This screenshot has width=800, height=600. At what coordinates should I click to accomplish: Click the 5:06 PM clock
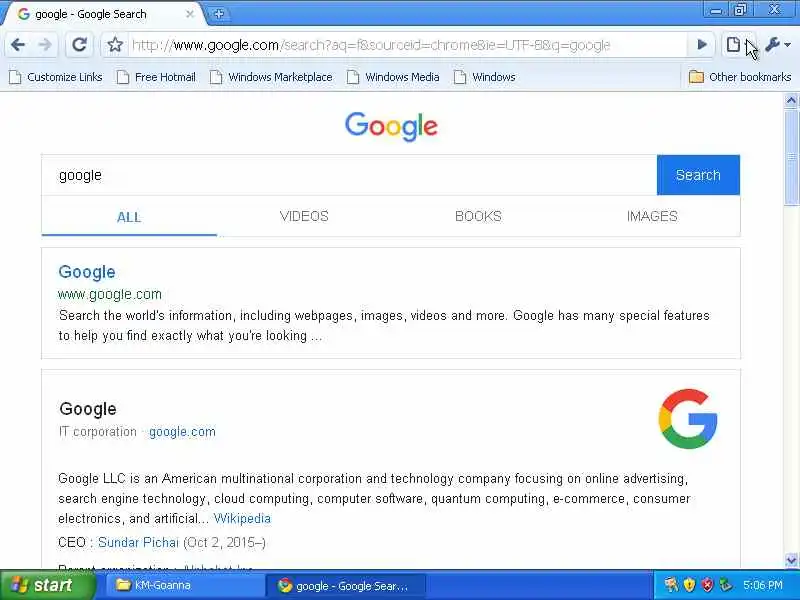point(763,585)
